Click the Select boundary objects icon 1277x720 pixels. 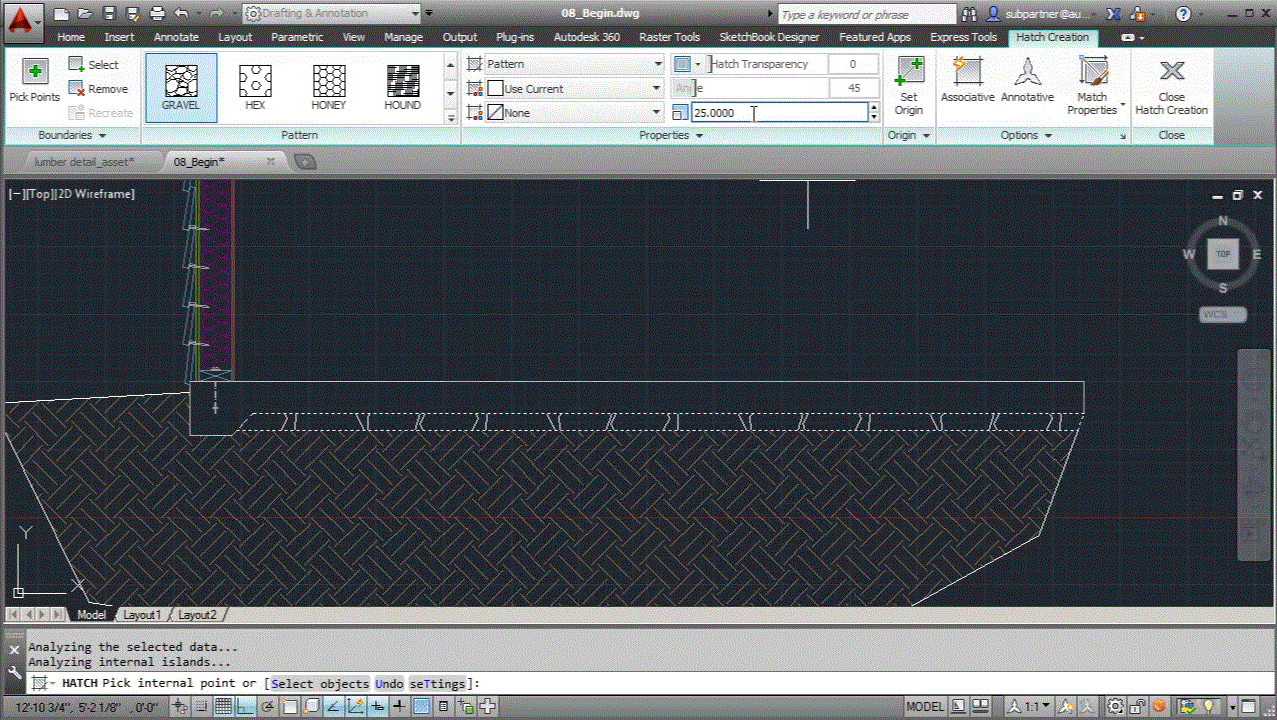click(x=76, y=64)
